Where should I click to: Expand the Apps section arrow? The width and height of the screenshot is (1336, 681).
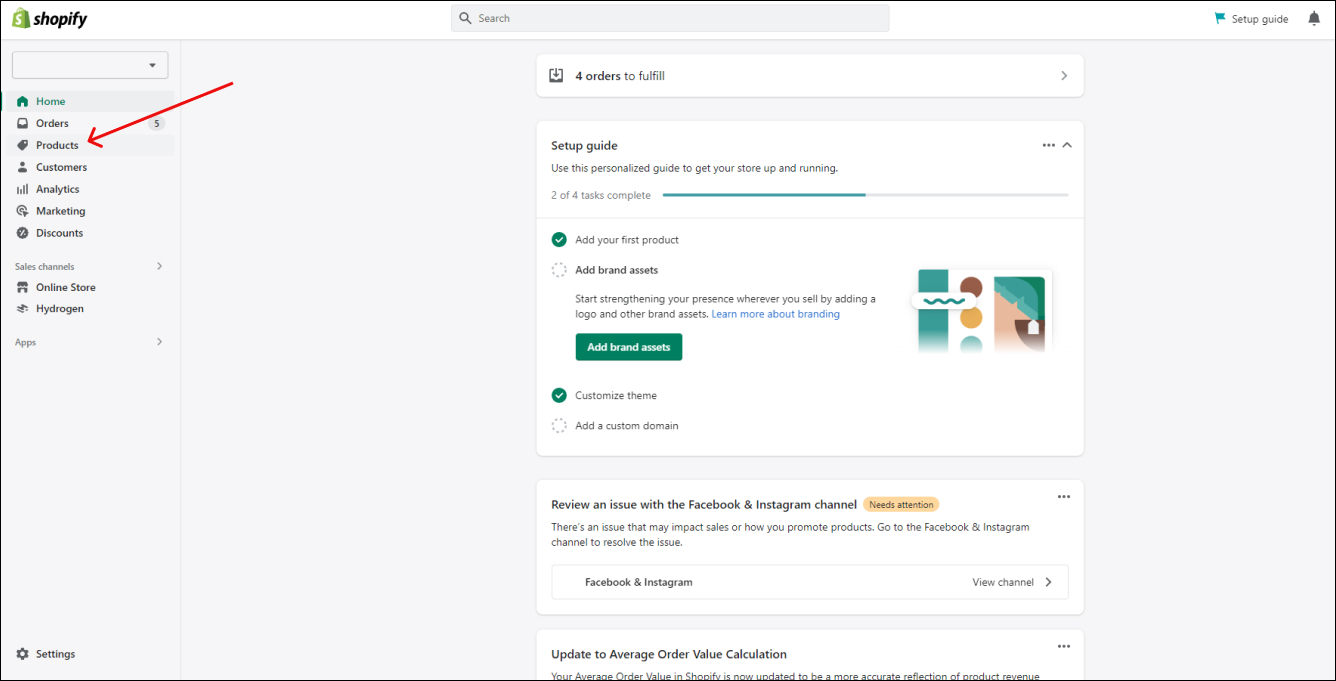(160, 342)
